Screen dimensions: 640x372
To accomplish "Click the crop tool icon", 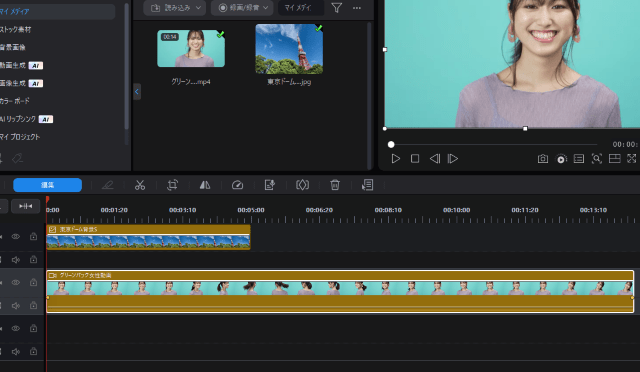I will click(172, 185).
